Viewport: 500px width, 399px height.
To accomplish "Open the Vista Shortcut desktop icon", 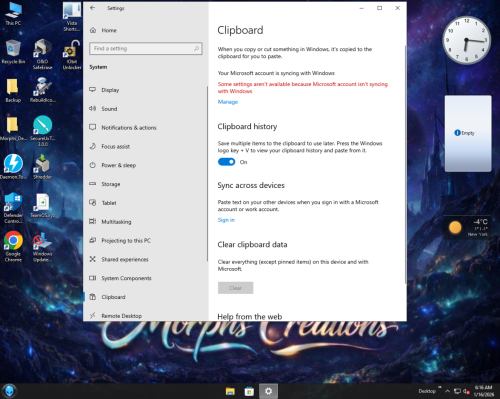I will coord(72,17).
